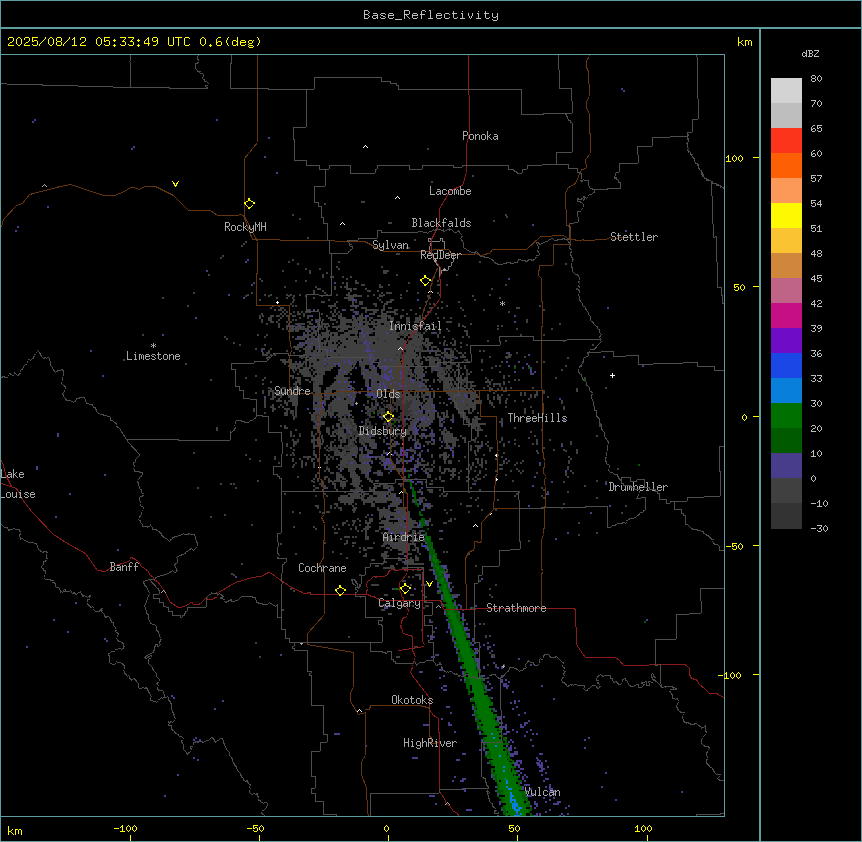Screen dimensions: 862x842
Task: Click the -50 tick on the right axis
Action: tap(733, 546)
